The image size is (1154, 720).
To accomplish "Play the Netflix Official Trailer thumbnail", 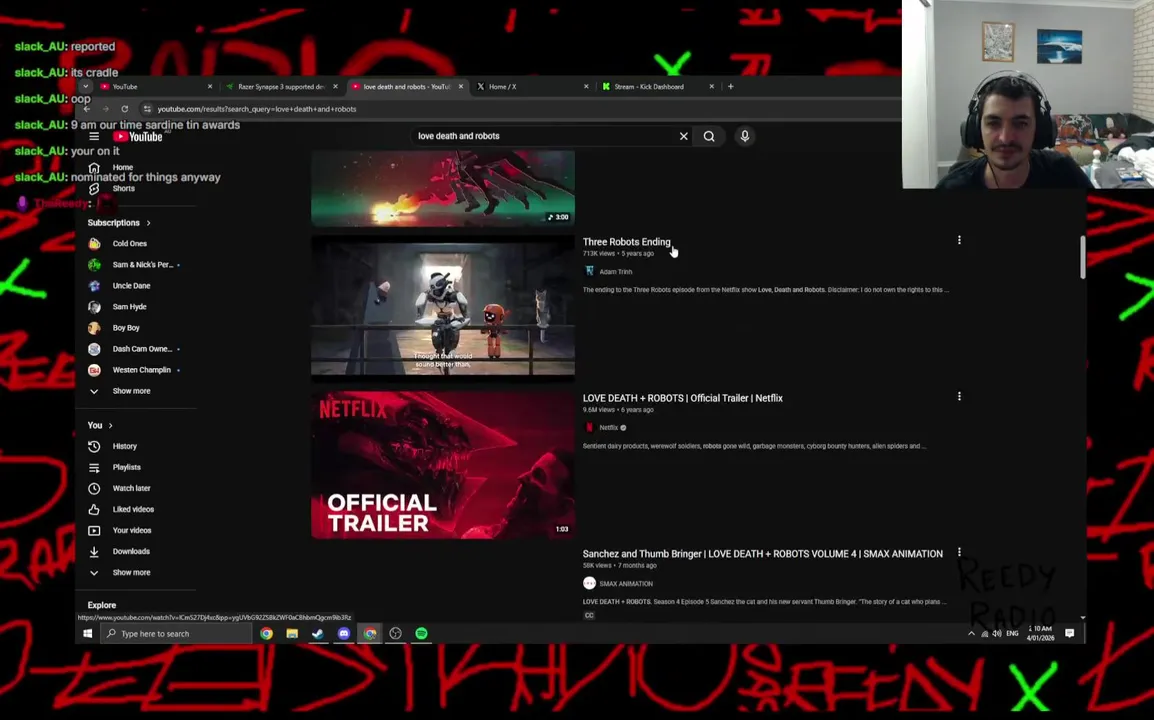I will point(443,465).
